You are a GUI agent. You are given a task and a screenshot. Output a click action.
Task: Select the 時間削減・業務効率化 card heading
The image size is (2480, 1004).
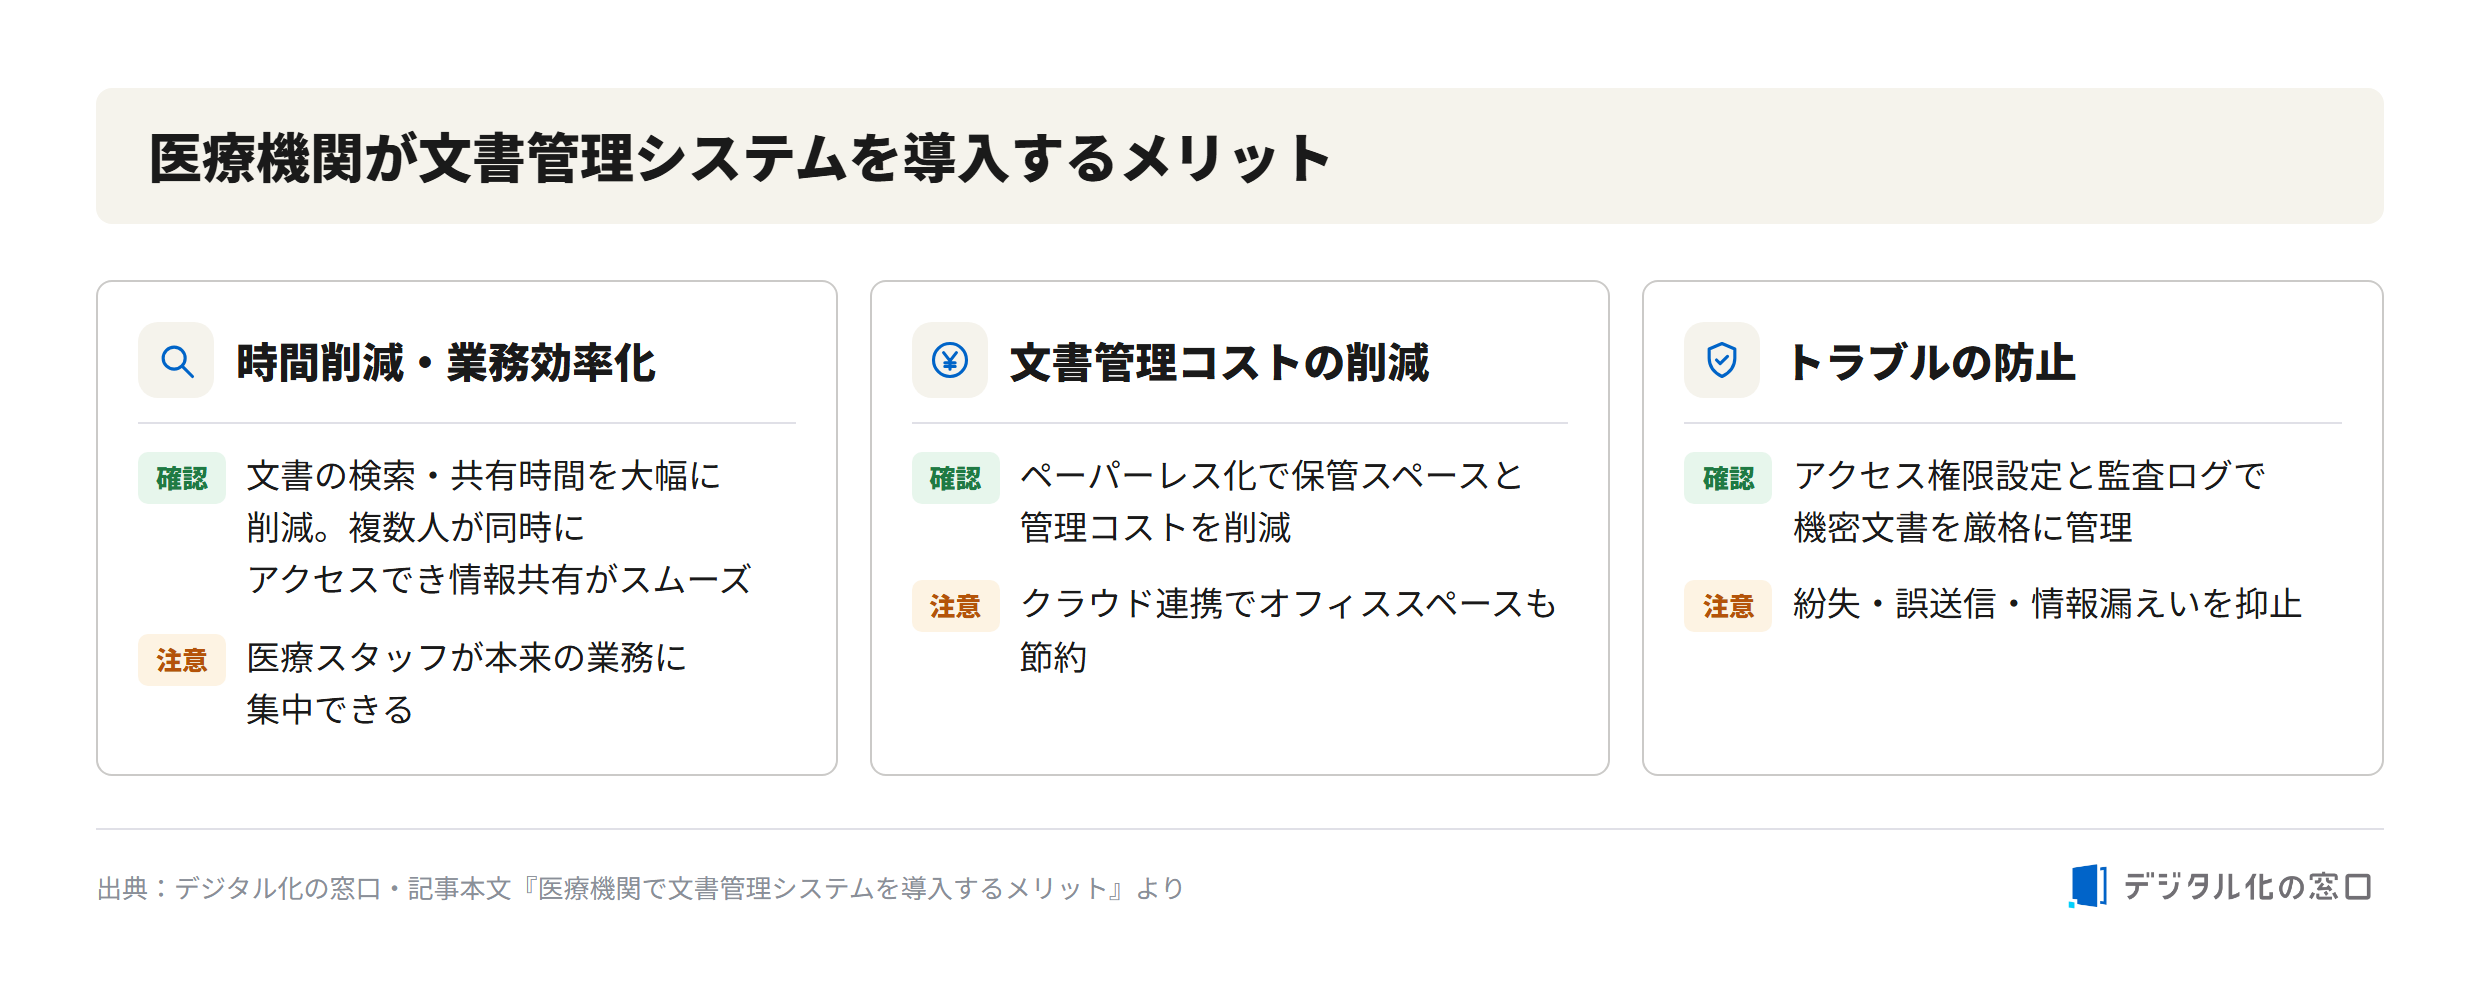[x=446, y=362]
